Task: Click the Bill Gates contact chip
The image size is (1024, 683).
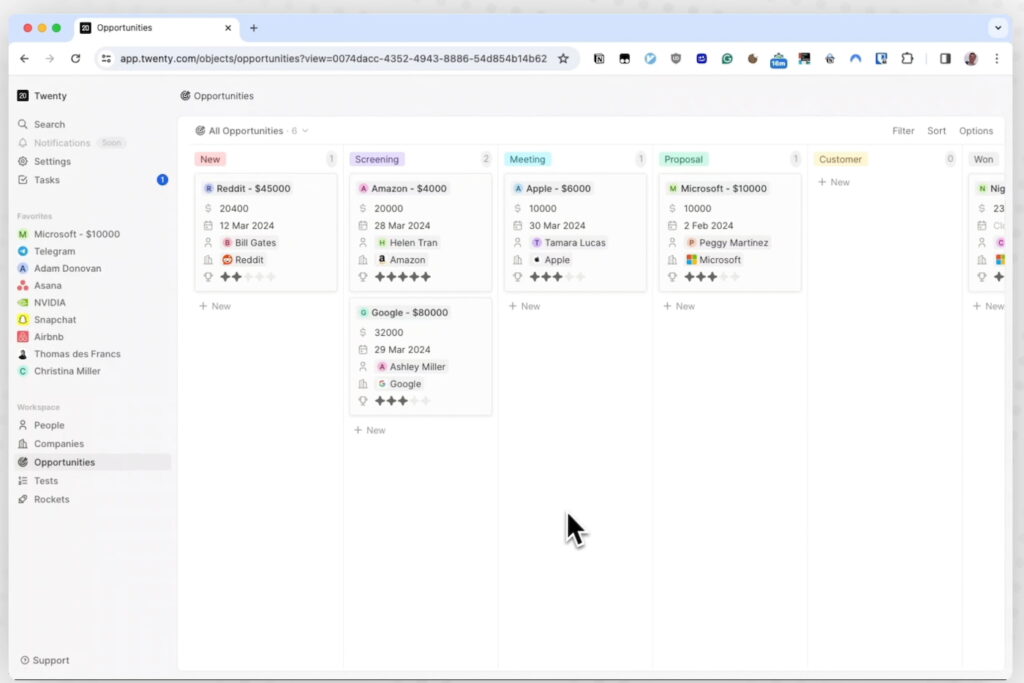Action: 249,243
